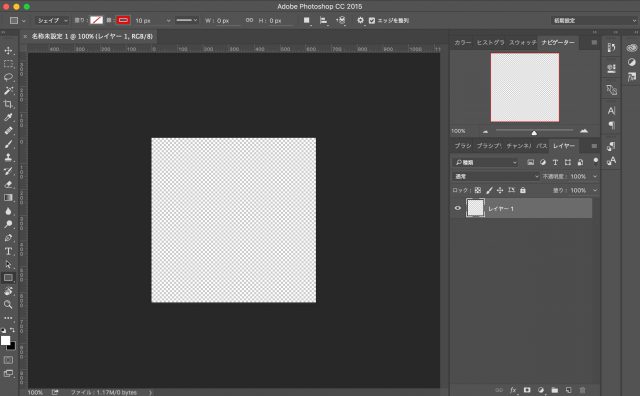The image size is (640, 396).
Task: Switch to the カラー panel tab
Action: pyautogui.click(x=462, y=42)
